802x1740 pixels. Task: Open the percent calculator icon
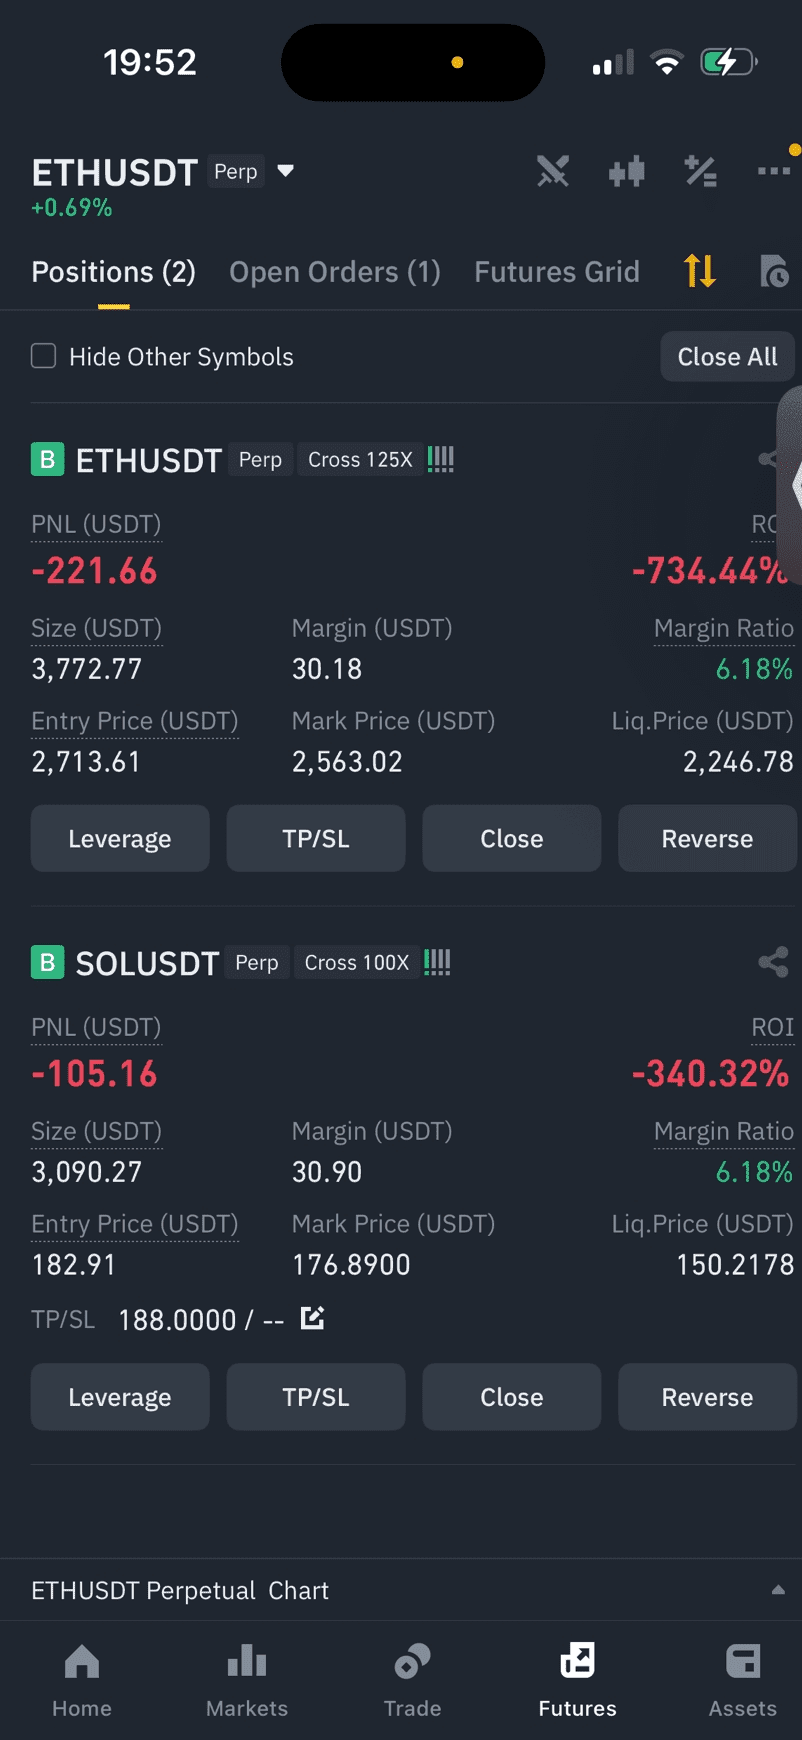(x=700, y=172)
